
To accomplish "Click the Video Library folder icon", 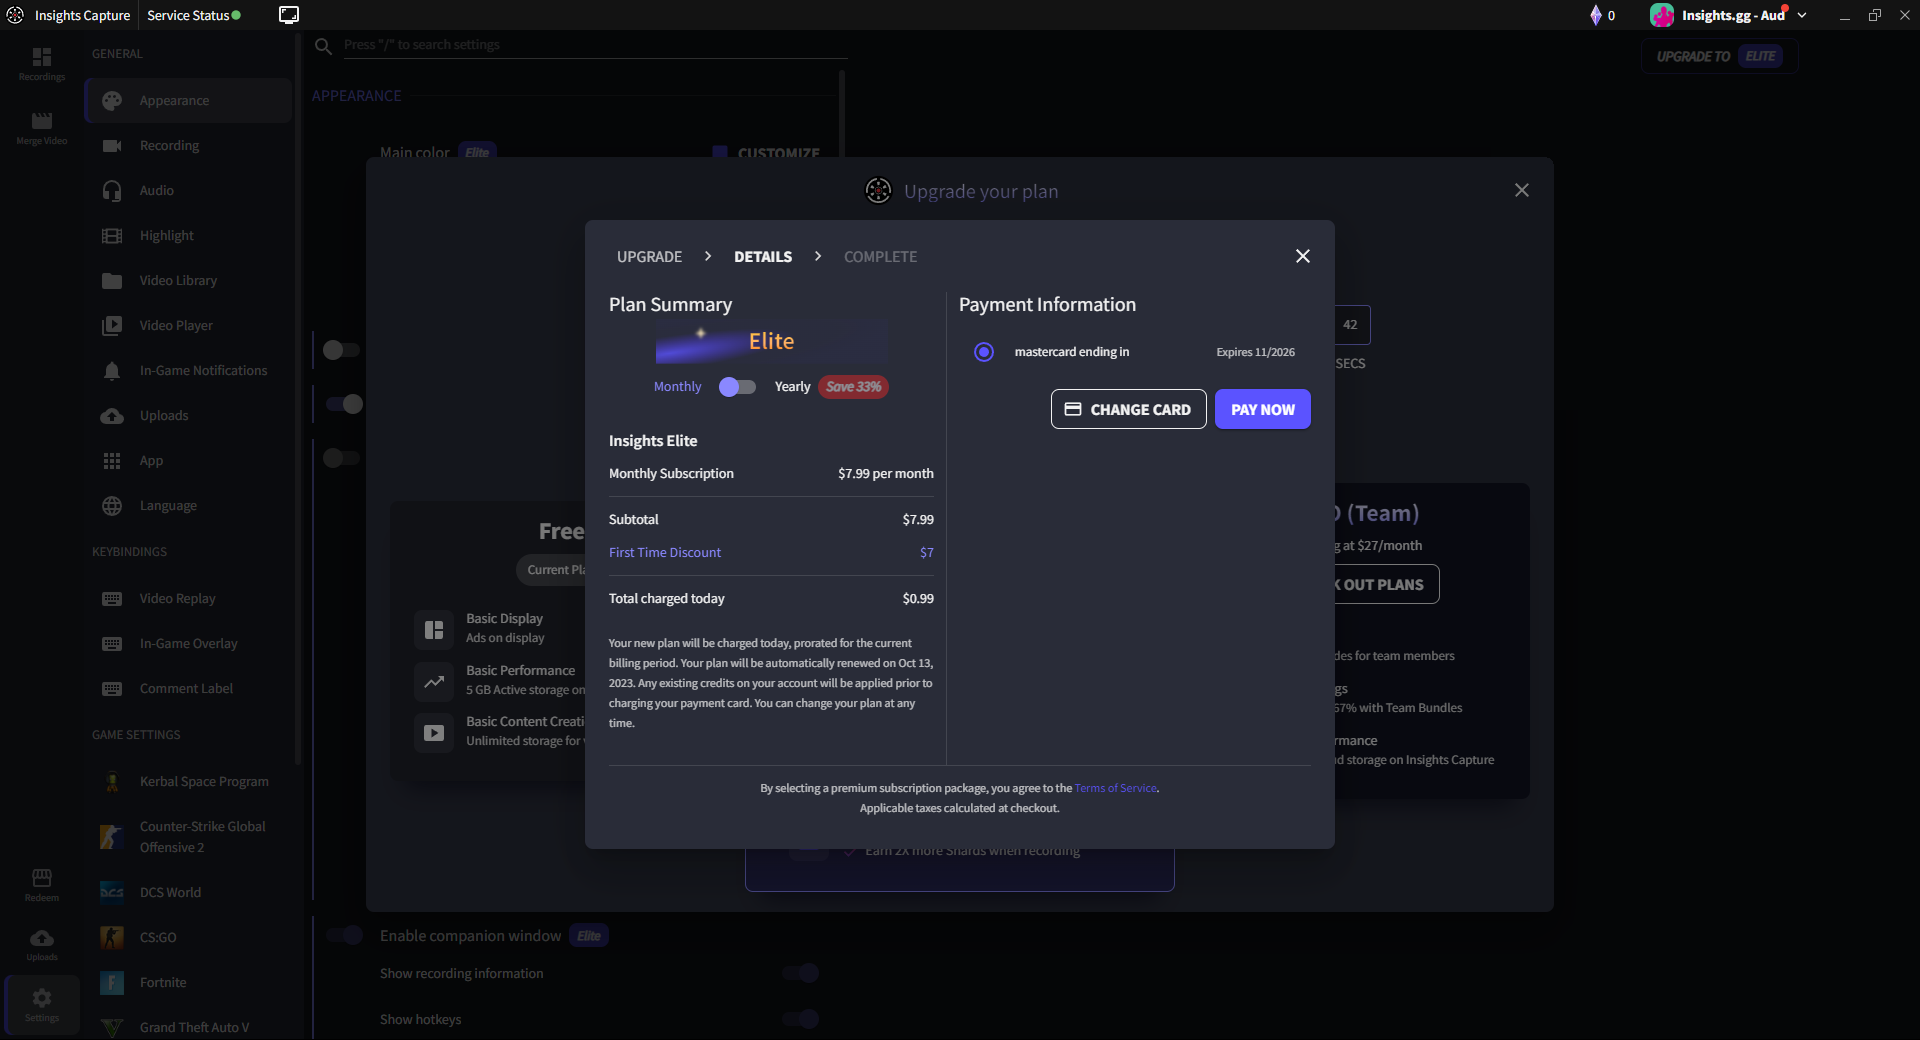I will (x=112, y=281).
